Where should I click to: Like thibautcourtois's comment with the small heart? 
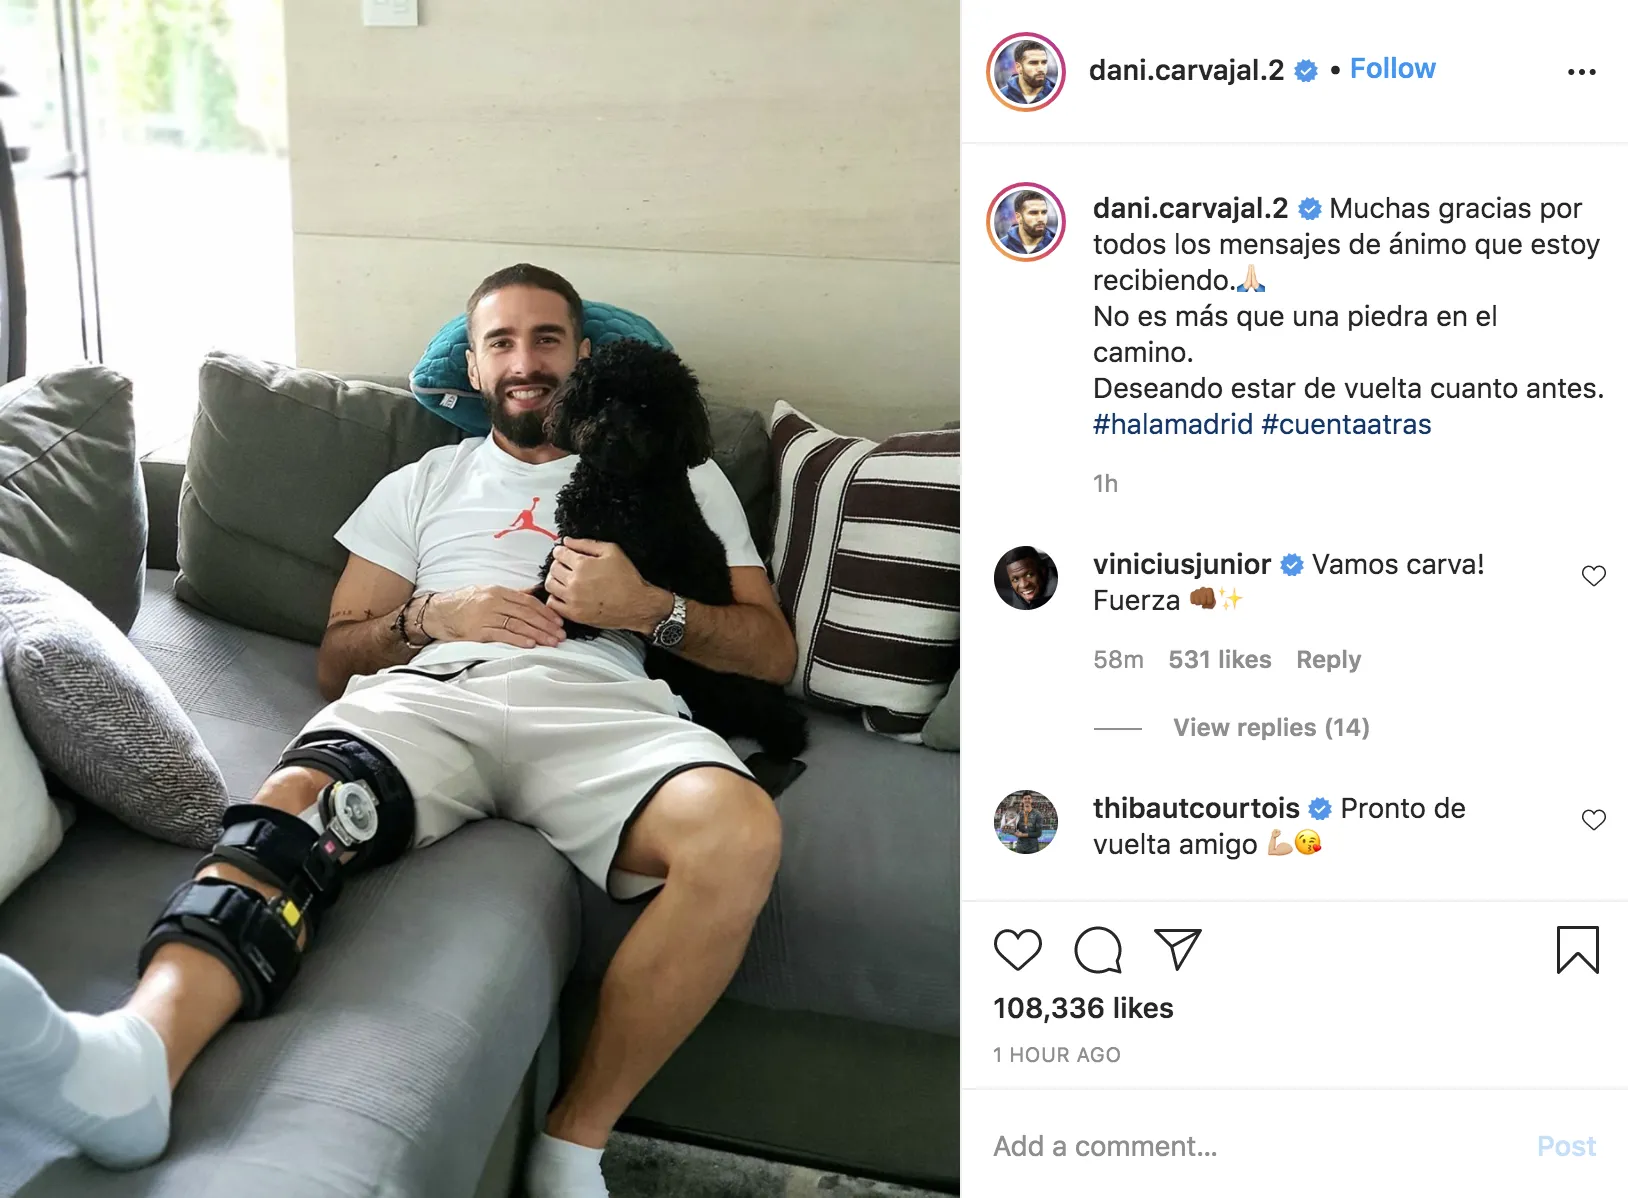pyautogui.click(x=1594, y=819)
